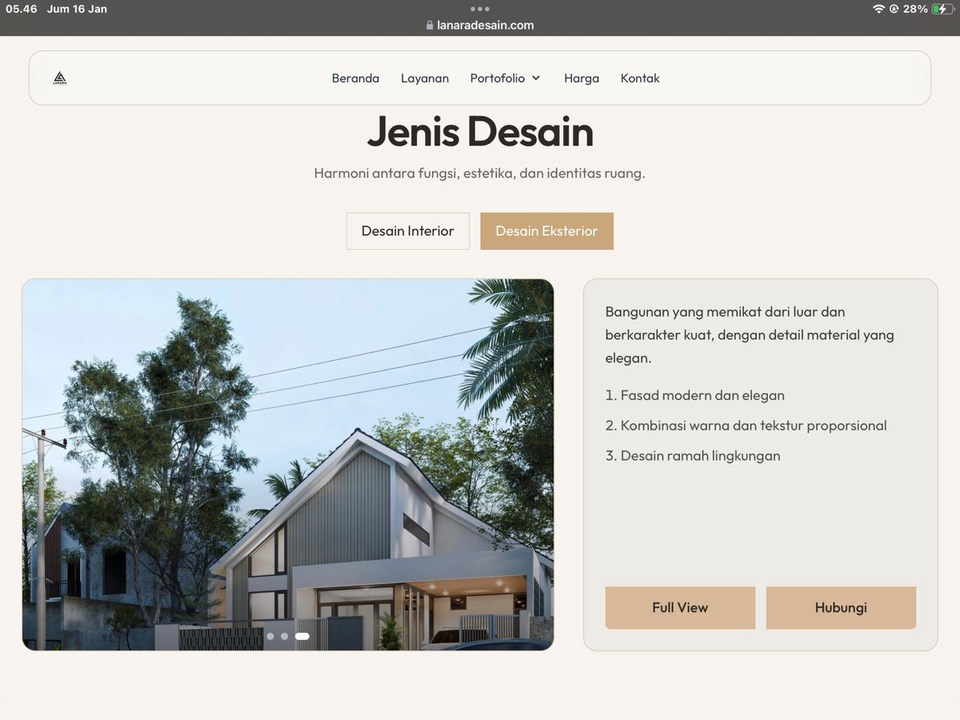
Task: Switch to the Desain Interior tab
Action: tap(408, 231)
